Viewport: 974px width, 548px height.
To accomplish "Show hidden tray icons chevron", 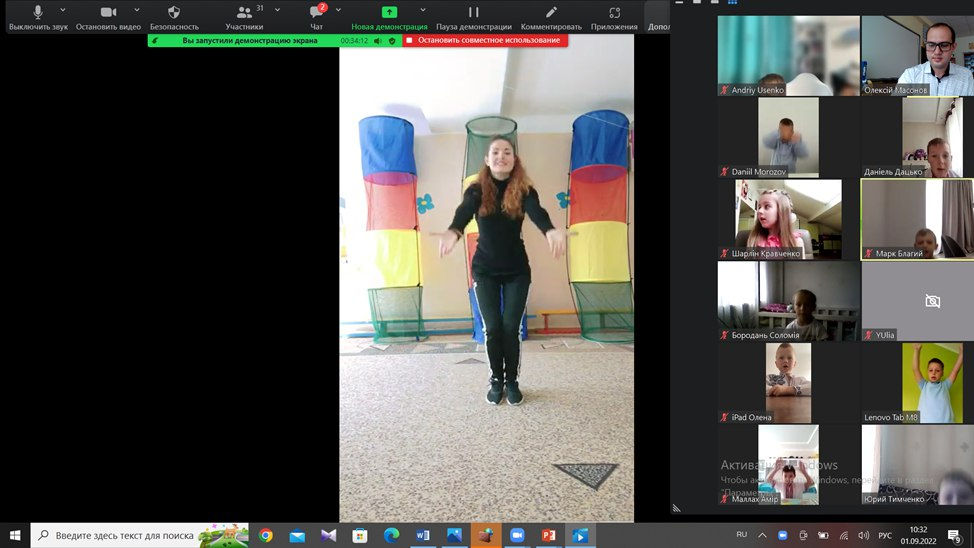I will [x=762, y=535].
